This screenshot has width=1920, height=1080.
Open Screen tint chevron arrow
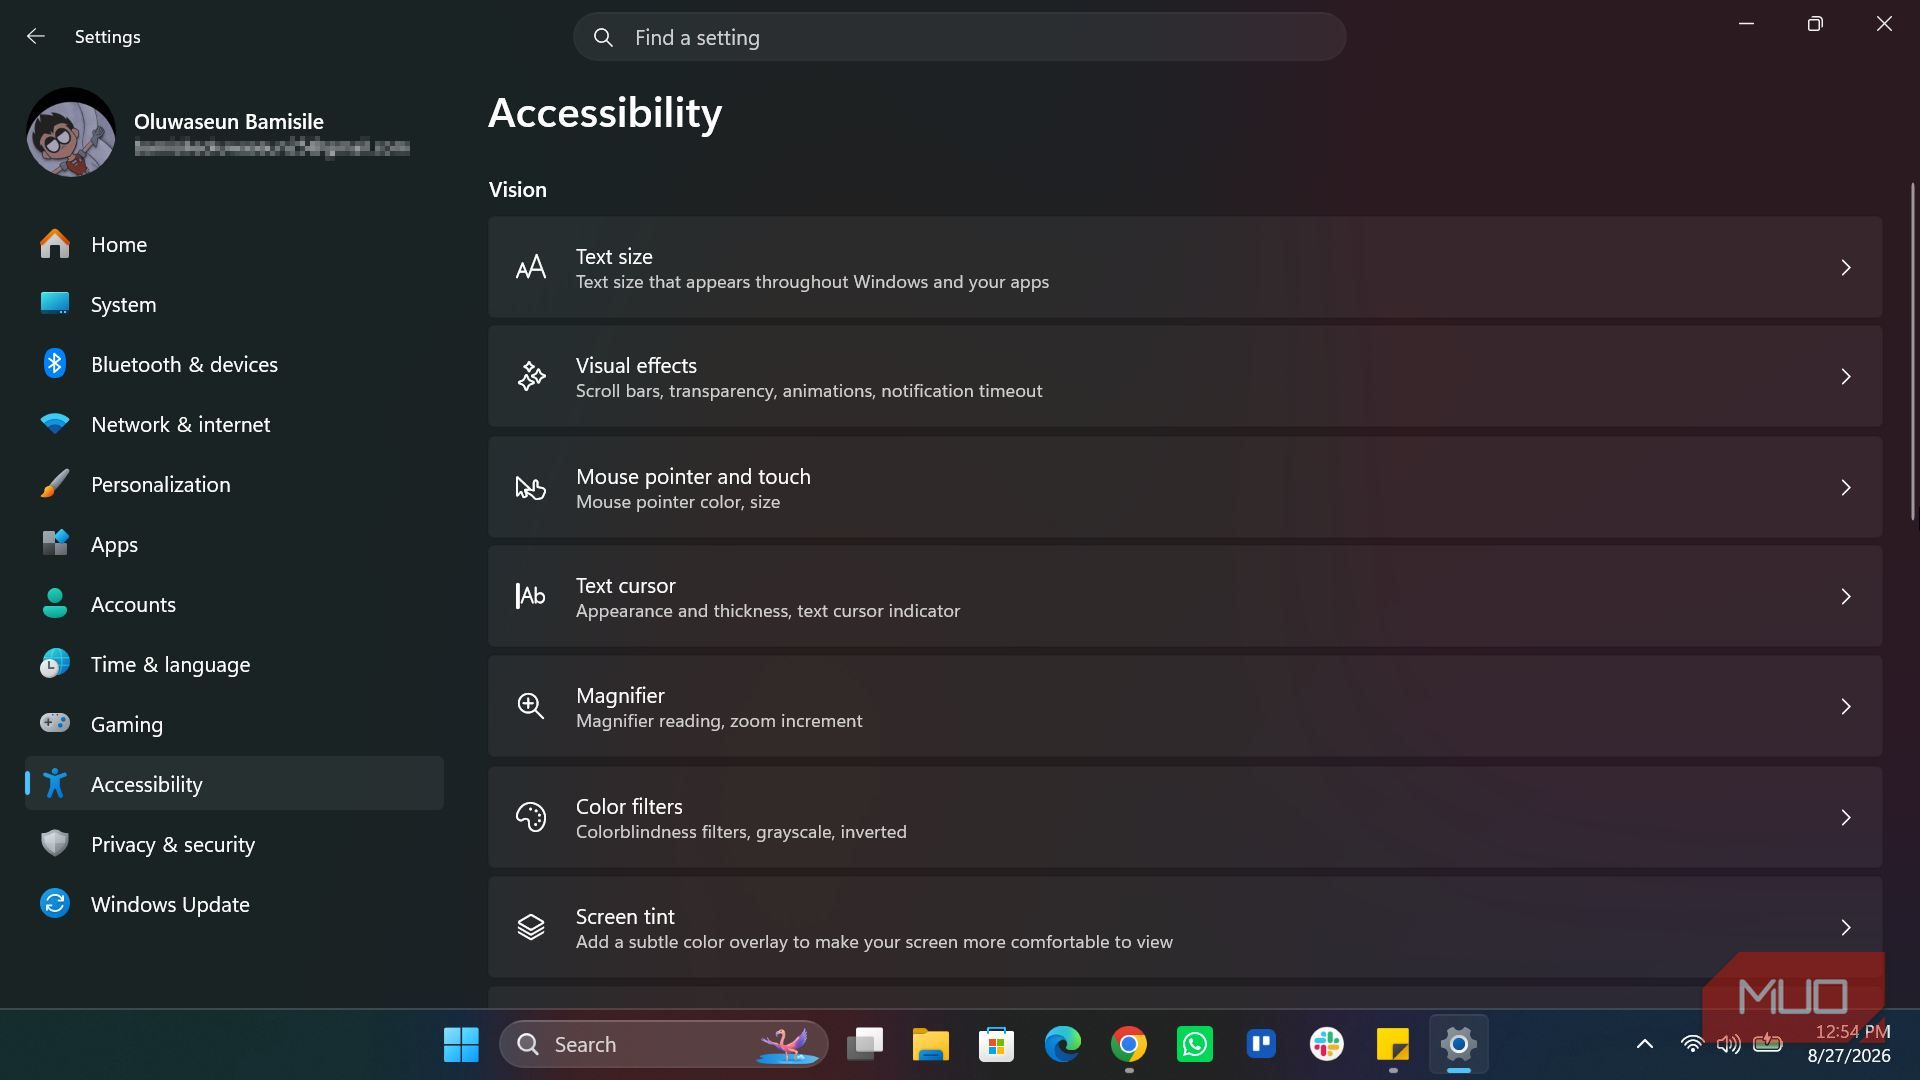pos(1846,928)
